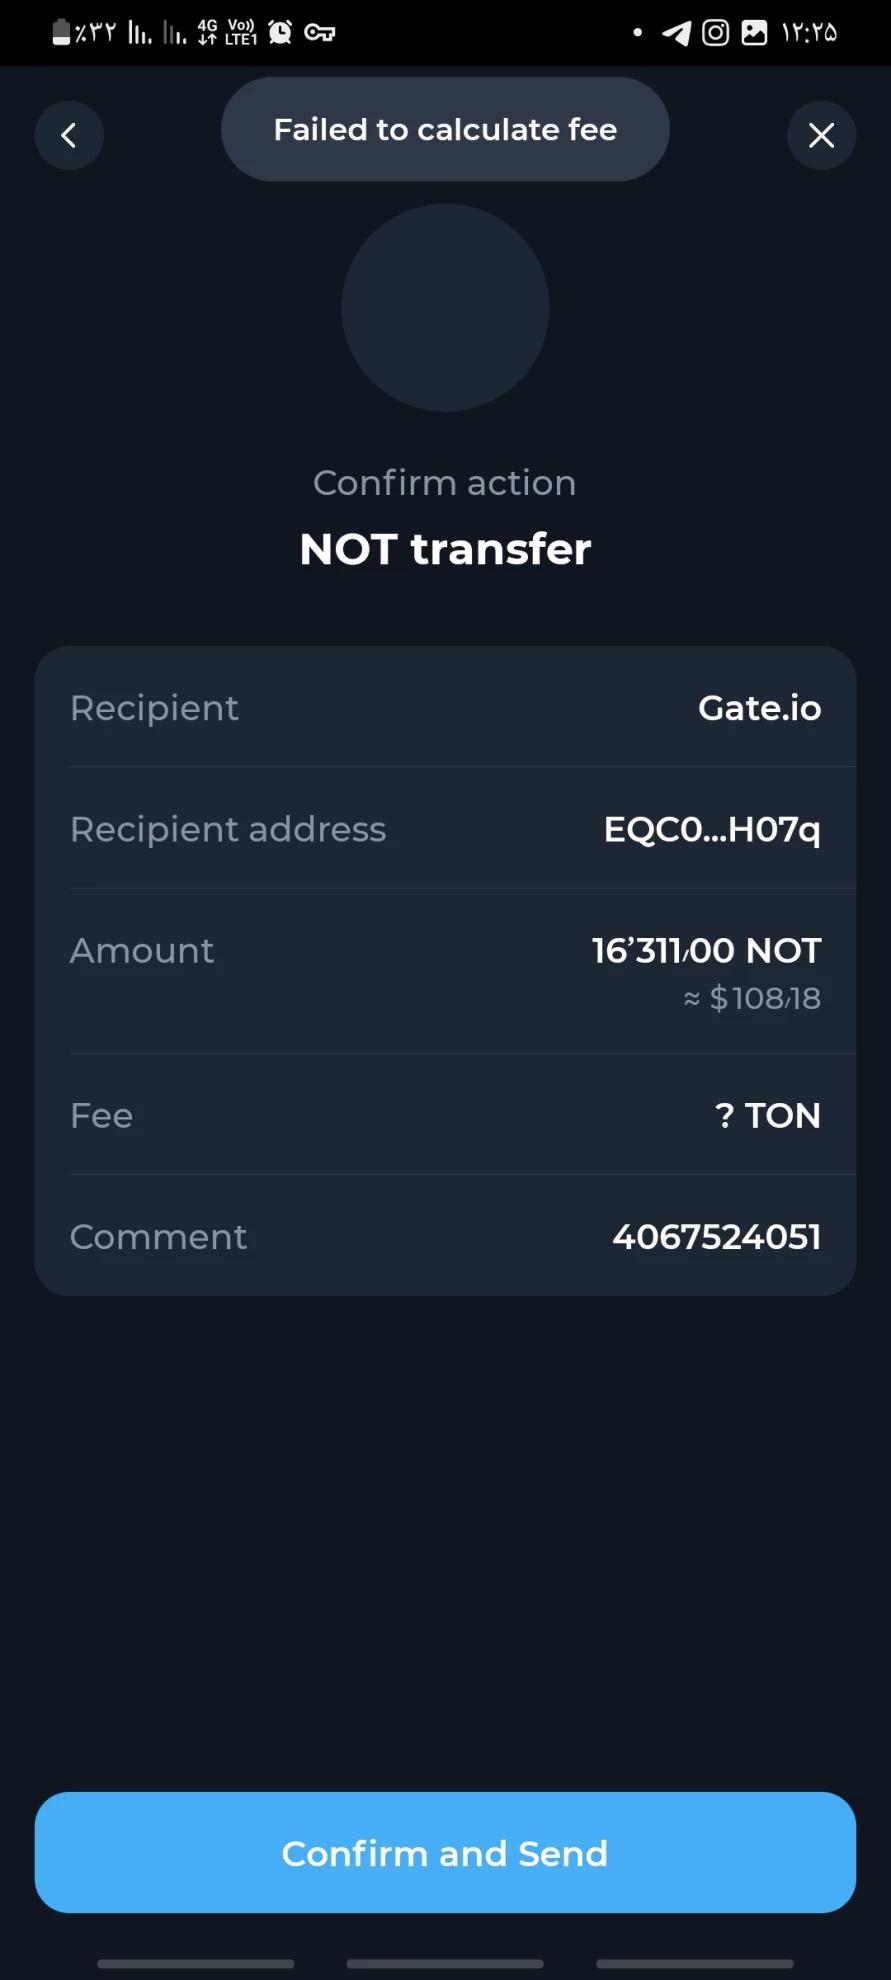Viewport: 891px width, 1980px height.
Task: Tap the Gate.io recipient name
Action: [x=759, y=708]
